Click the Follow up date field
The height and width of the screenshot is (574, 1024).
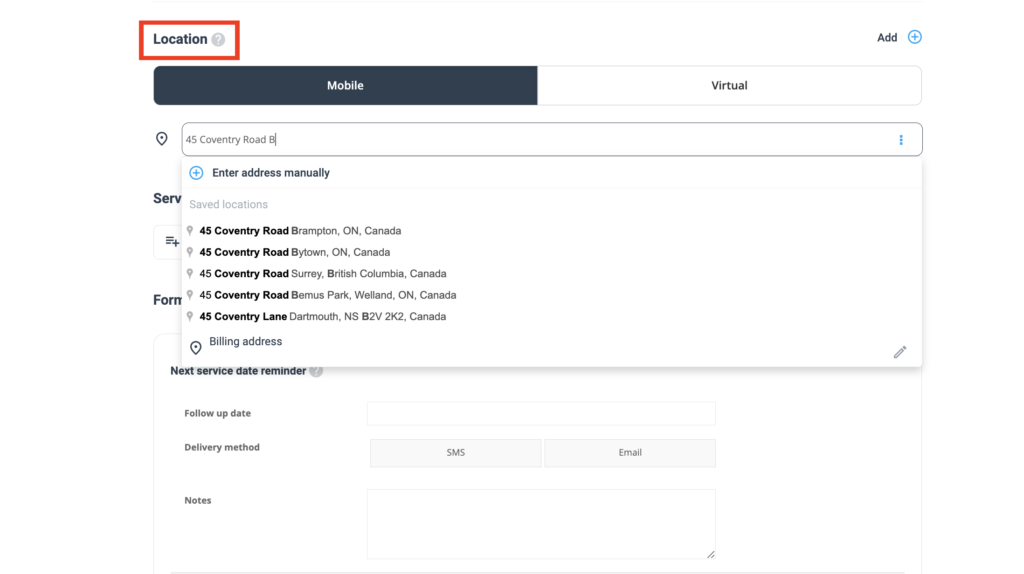coord(541,413)
